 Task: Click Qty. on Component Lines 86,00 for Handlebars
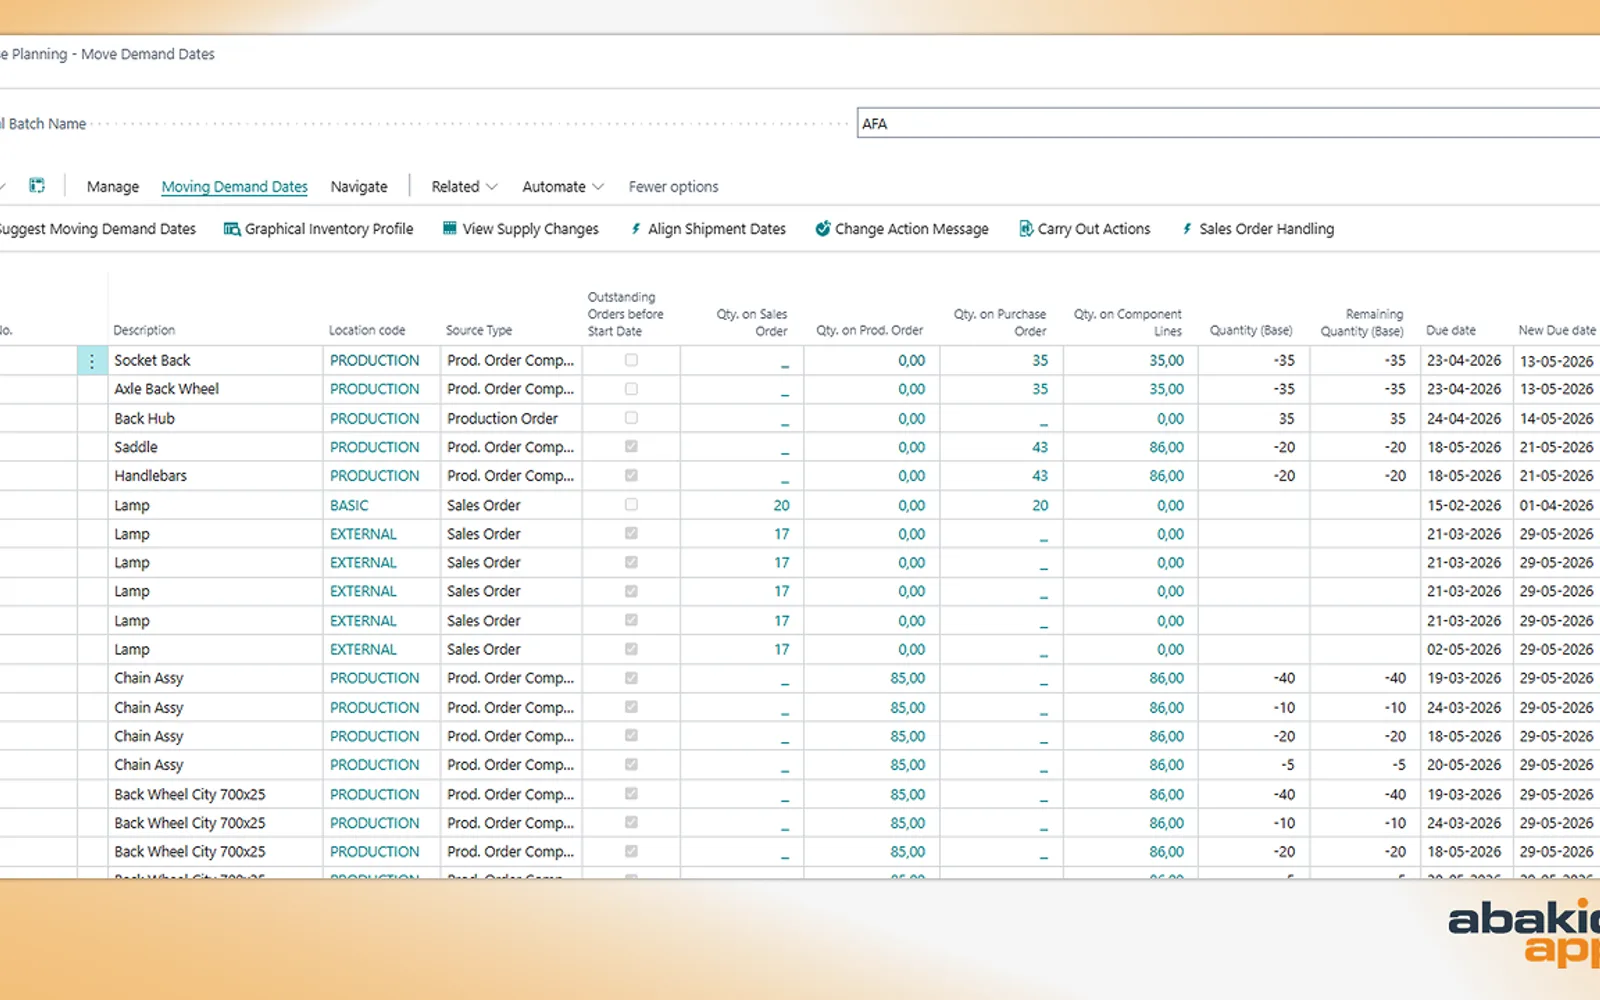pos(1166,477)
